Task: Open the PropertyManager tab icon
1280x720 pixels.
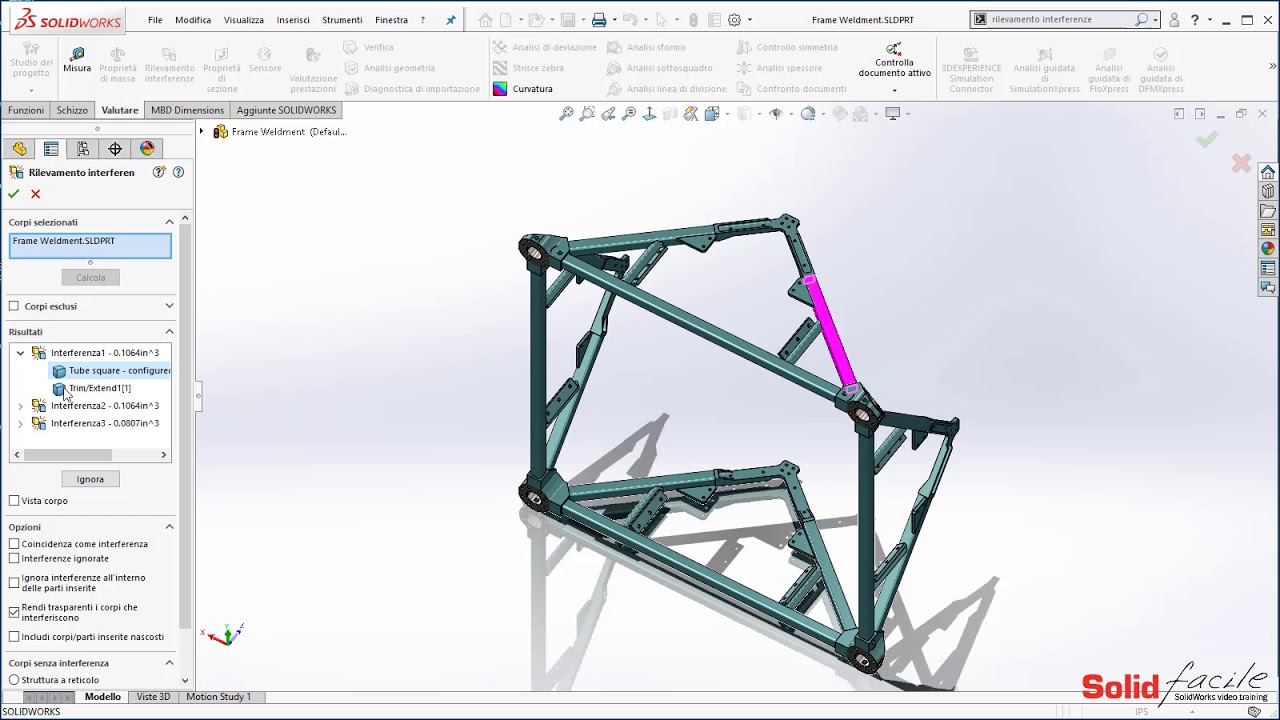Action: 51,149
